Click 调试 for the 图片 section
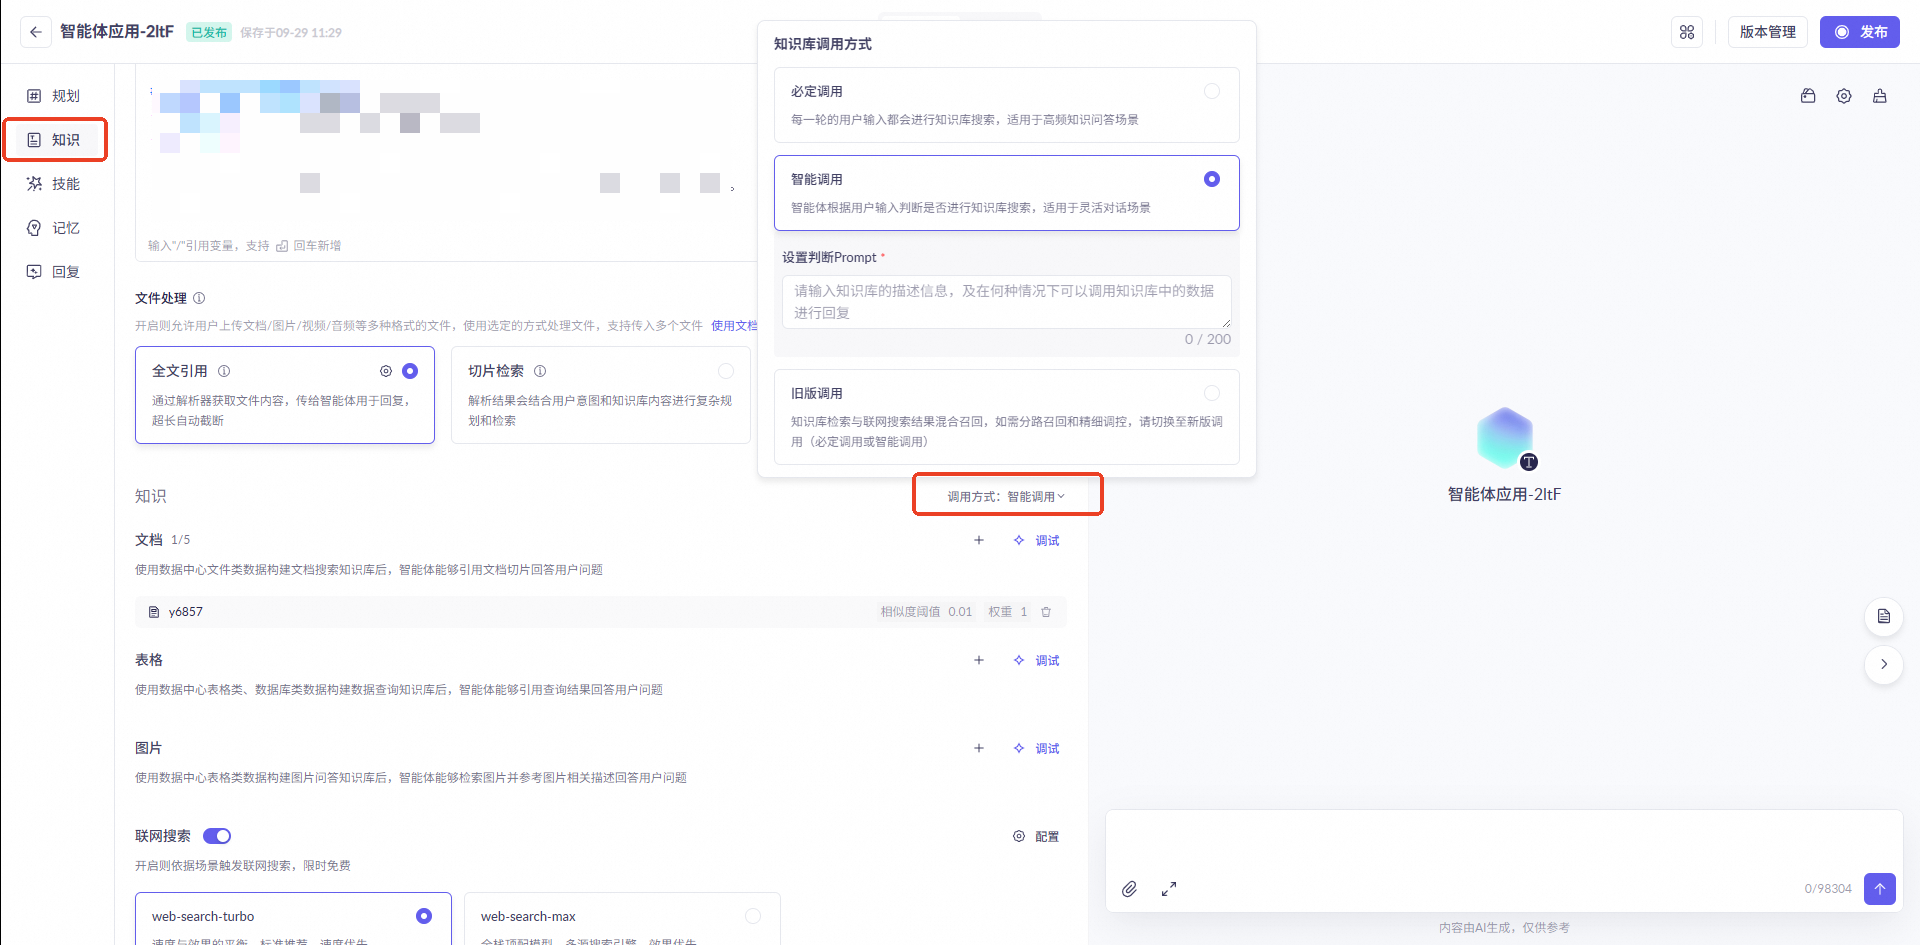The height and width of the screenshot is (945, 1920). [x=1037, y=748]
